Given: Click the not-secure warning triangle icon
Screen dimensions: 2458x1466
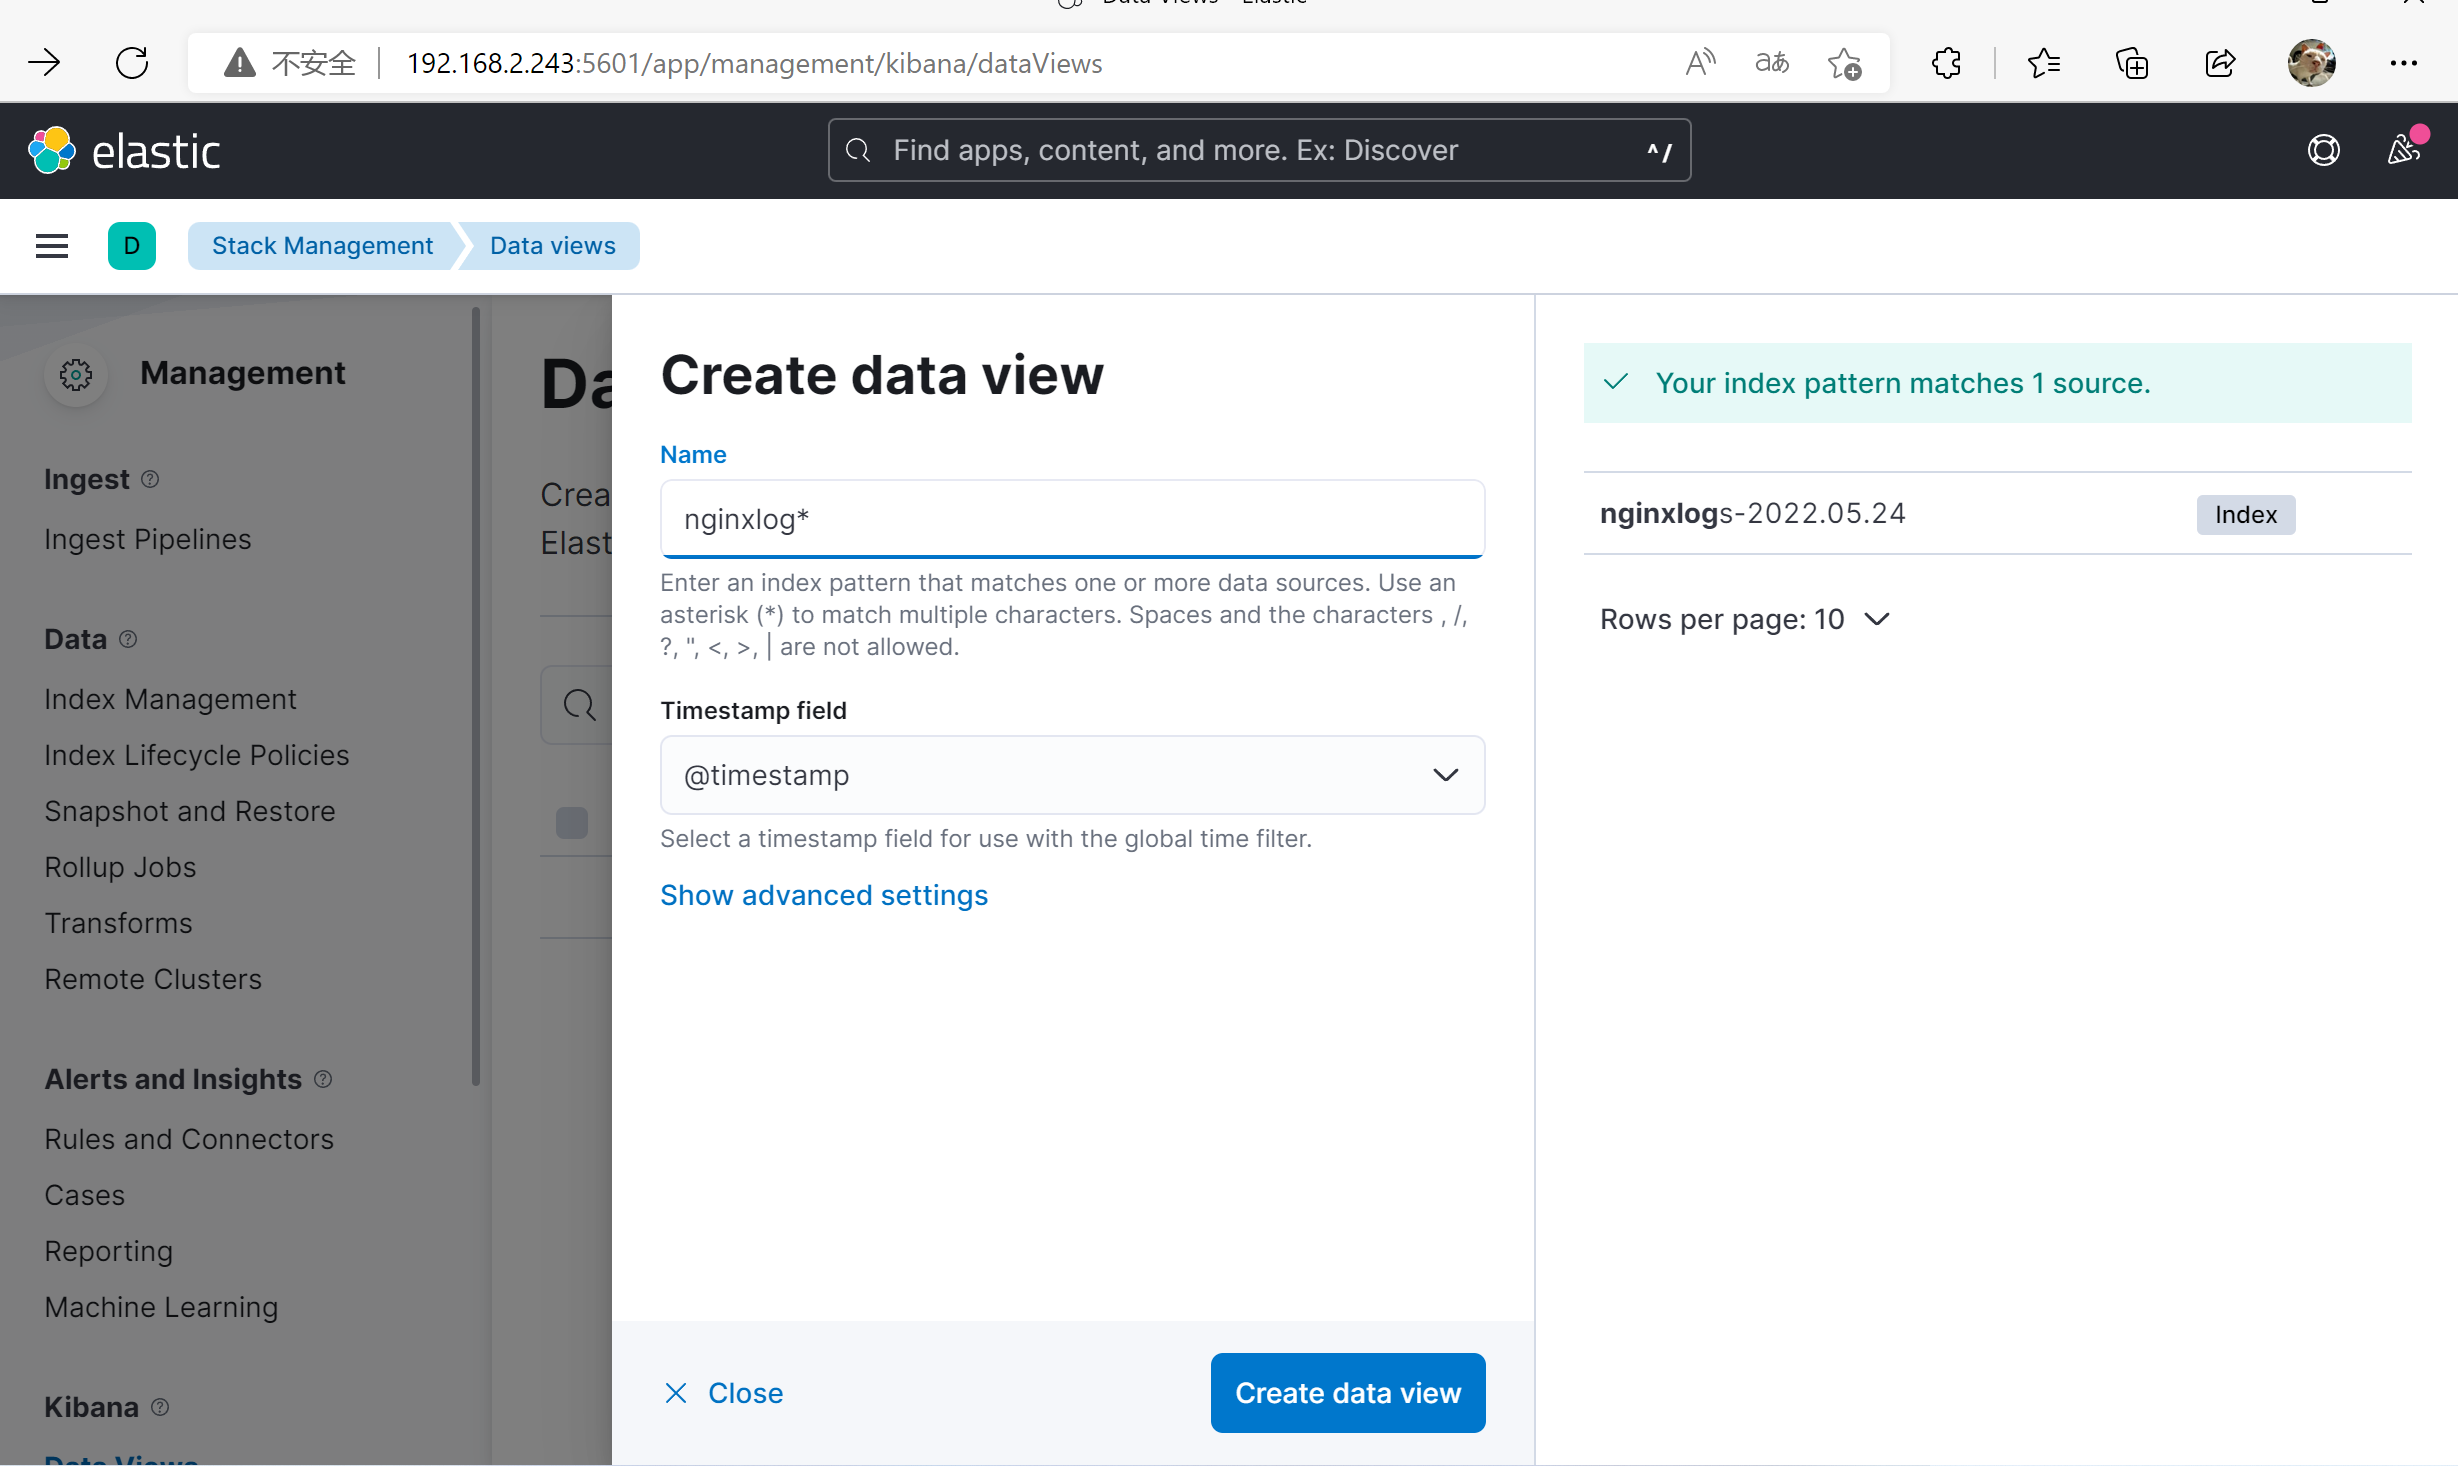Looking at the screenshot, I should click(x=239, y=63).
